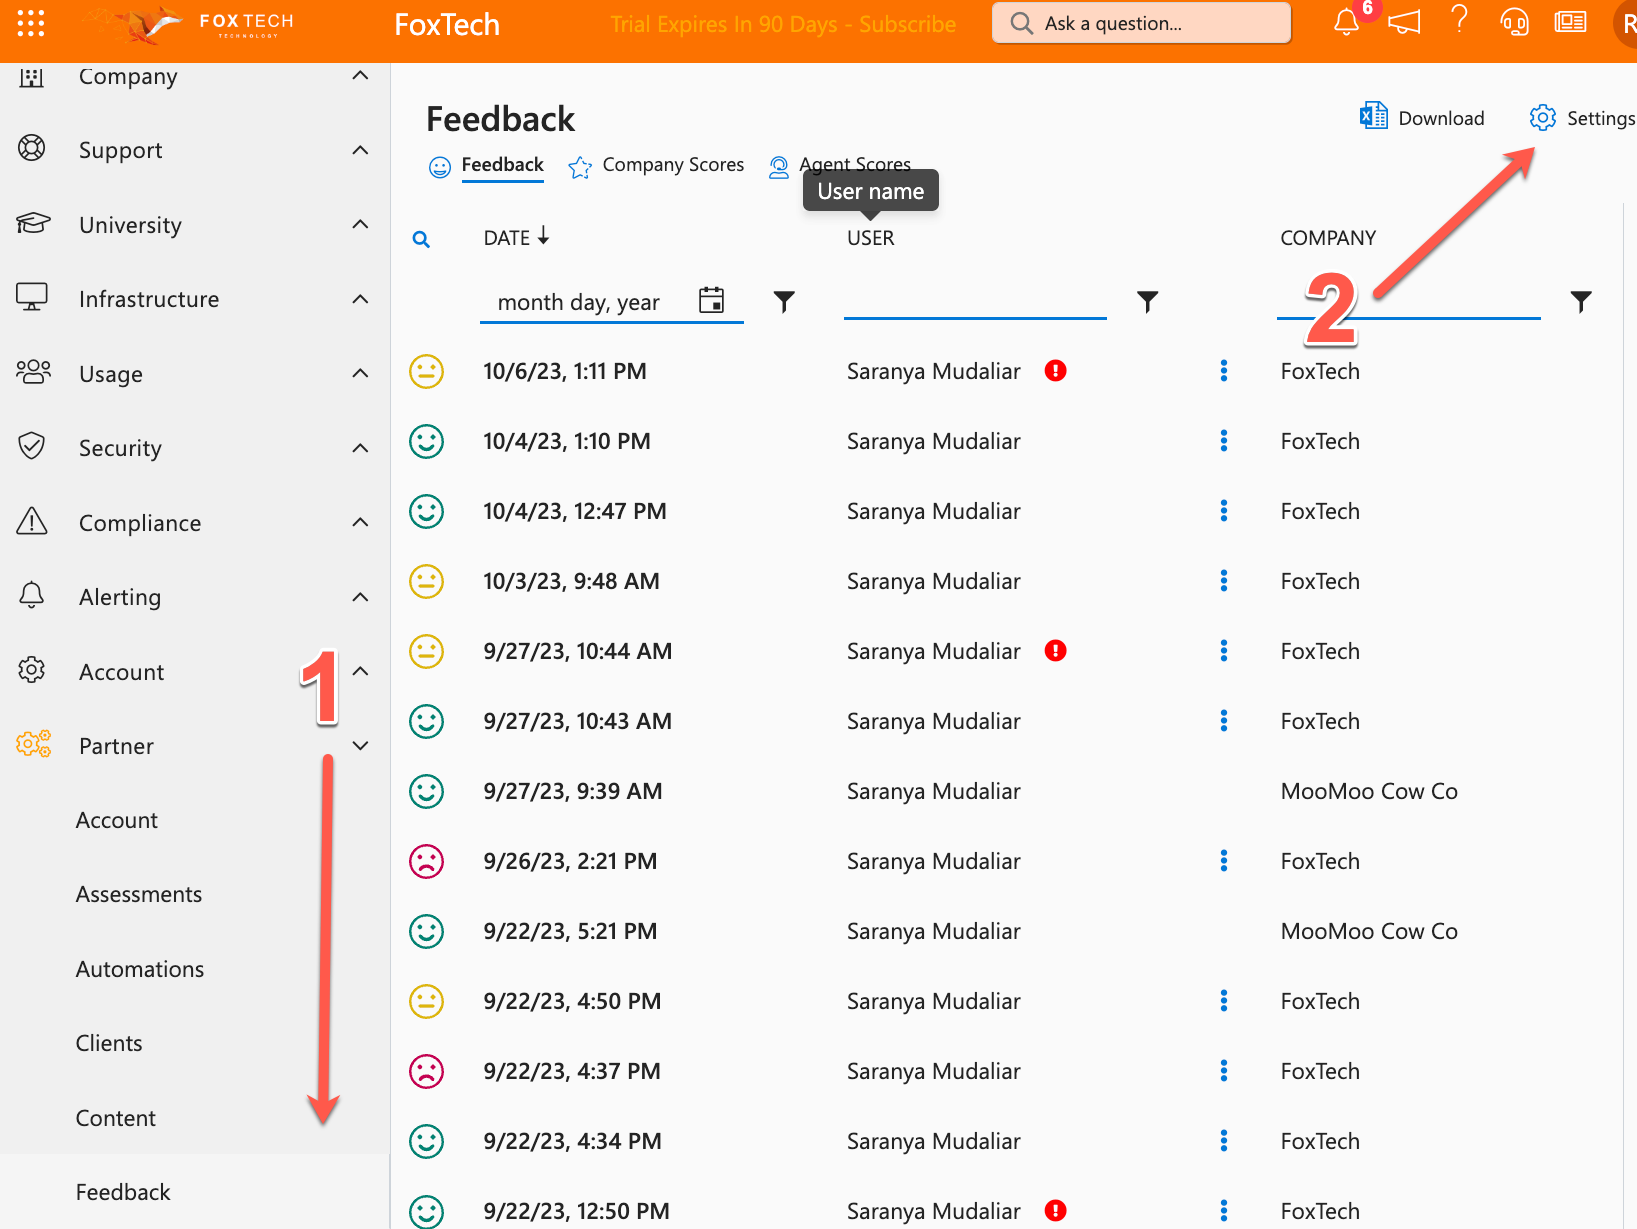Expand the Usage sidebar section
Image resolution: width=1637 pixels, height=1229 pixels.
(x=360, y=373)
